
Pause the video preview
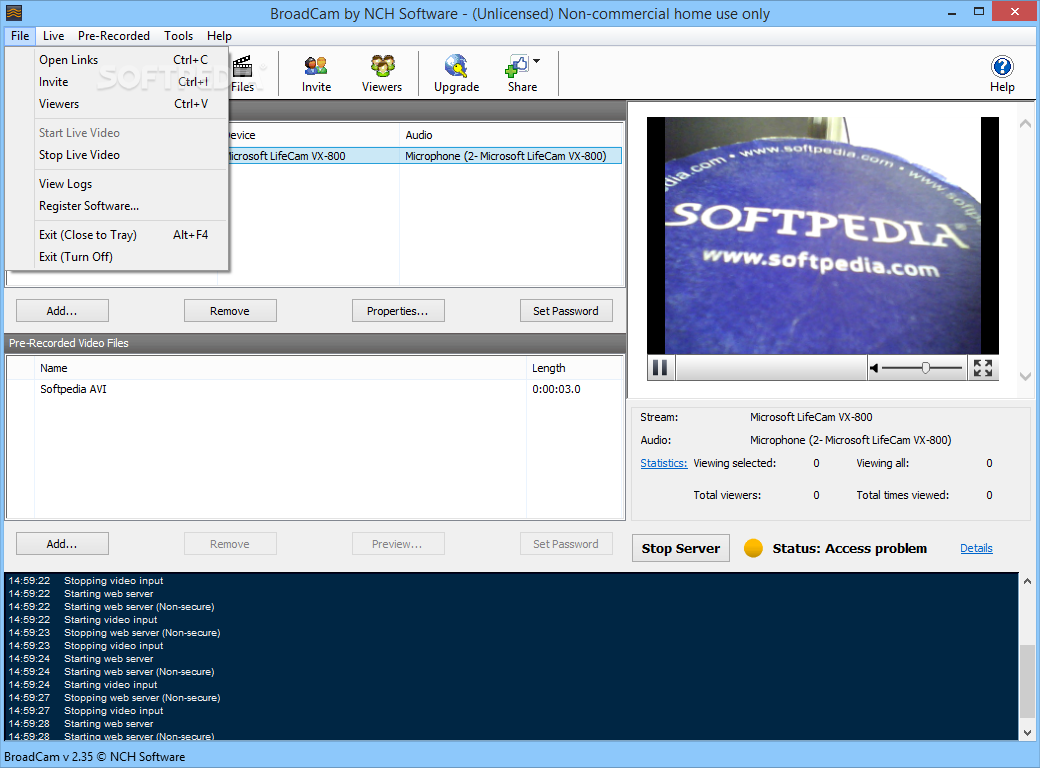(x=660, y=367)
